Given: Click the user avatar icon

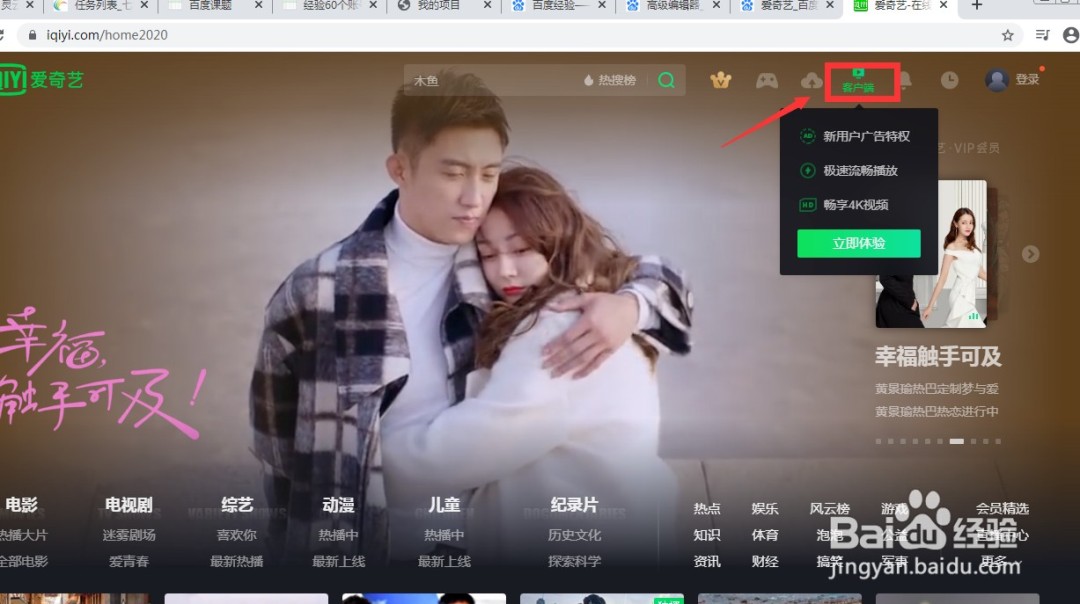Looking at the screenshot, I should [x=996, y=80].
